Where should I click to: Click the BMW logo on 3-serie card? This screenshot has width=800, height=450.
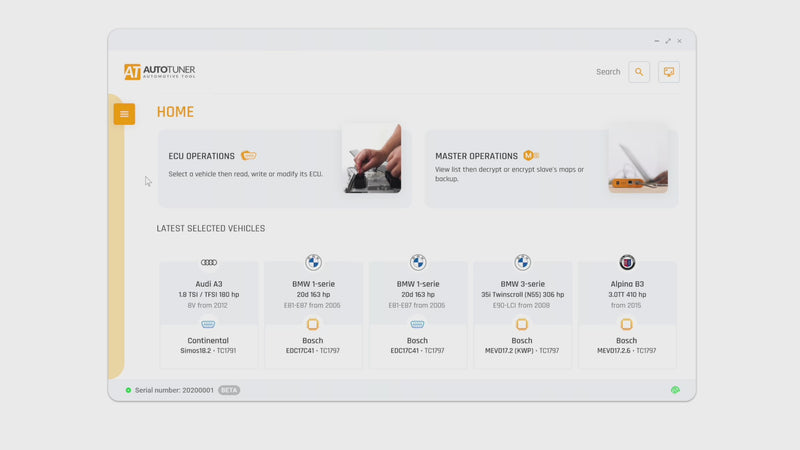522,263
